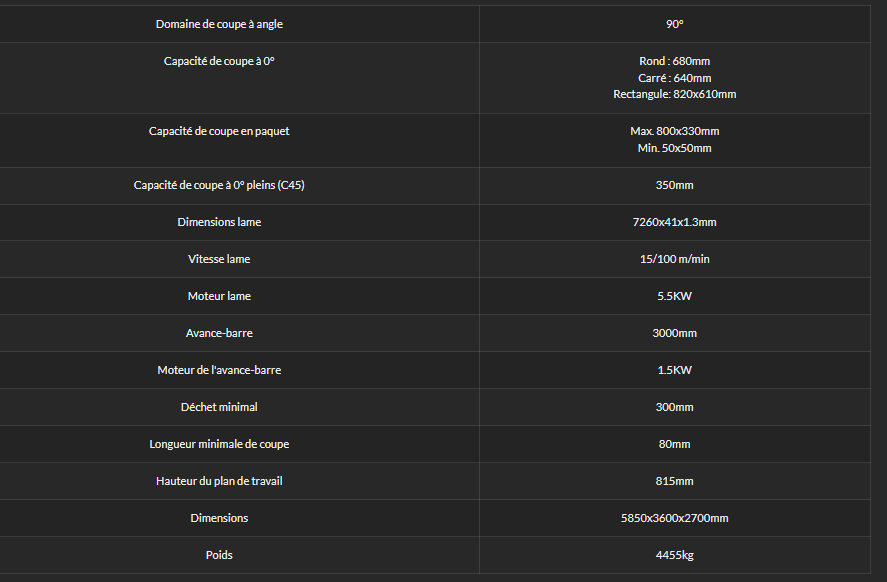Select the 4455kg 'Poids' value

pyautogui.click(x=674, y=555)
